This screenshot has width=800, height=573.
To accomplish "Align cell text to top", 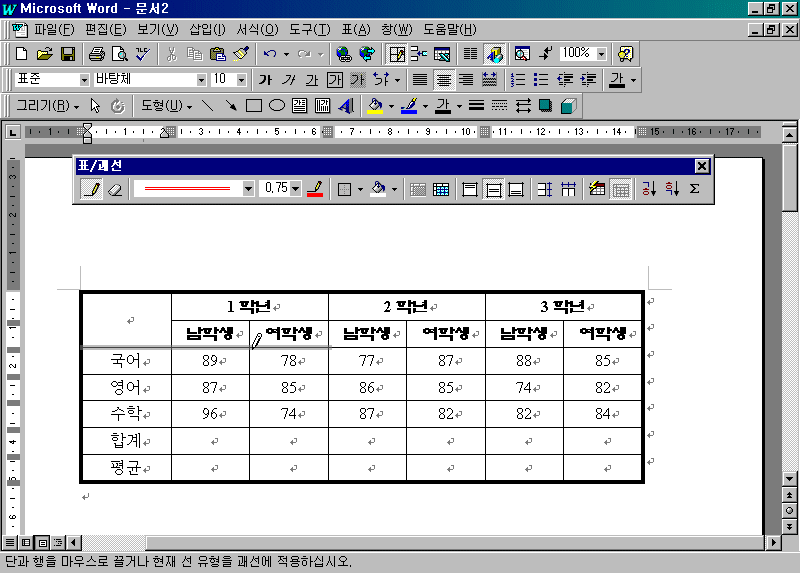I will pos(469,189).
